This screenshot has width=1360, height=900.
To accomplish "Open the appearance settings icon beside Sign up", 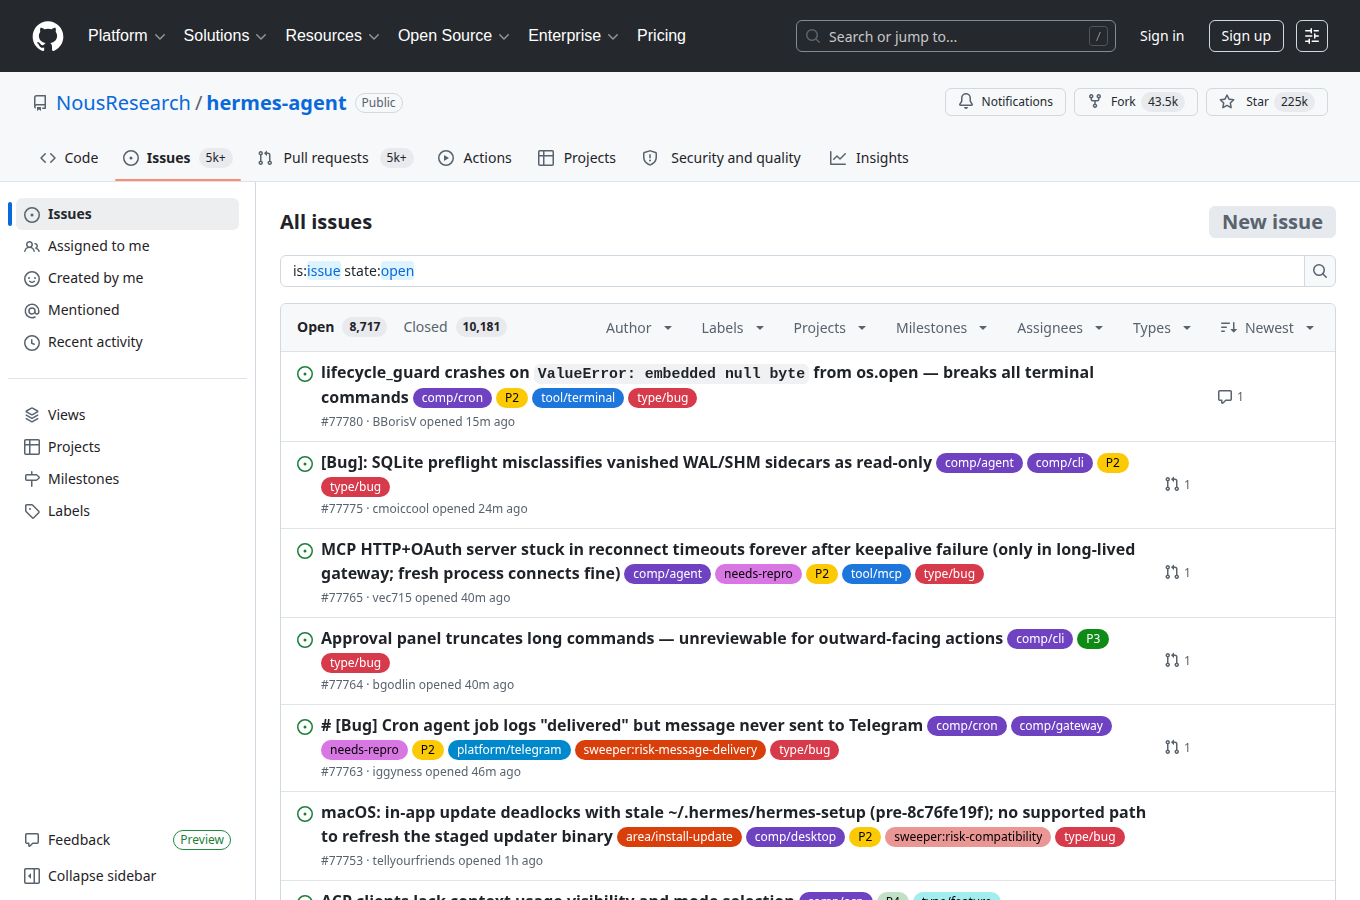I will 1312,36.
